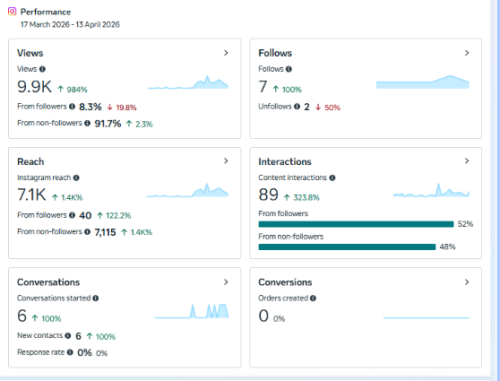Open the Conversations card heading
500x381 pixels.
pyautogui.click(x=48, y=282)
